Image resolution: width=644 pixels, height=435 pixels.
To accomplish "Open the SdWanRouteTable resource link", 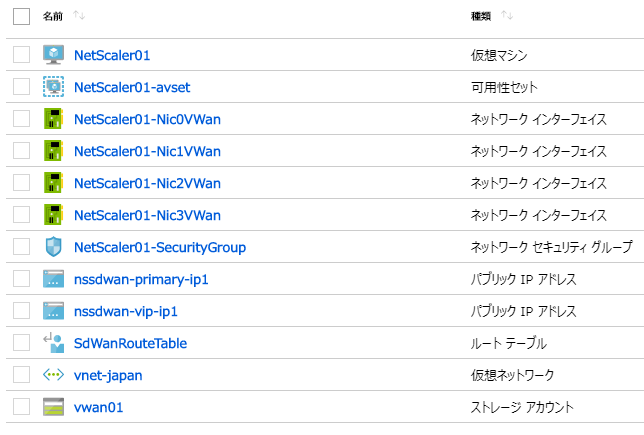I will tap(130, 343).
